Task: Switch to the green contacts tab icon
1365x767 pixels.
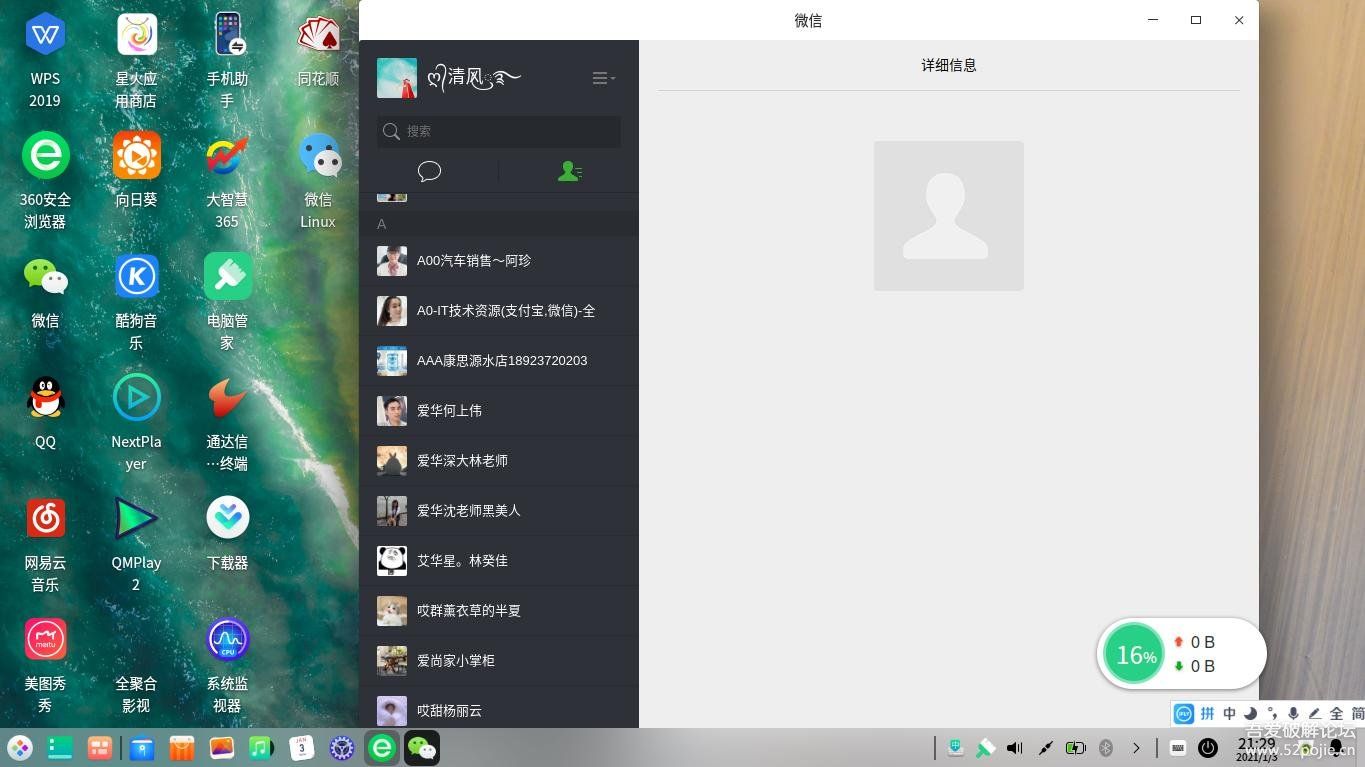Action: [569, 171]
